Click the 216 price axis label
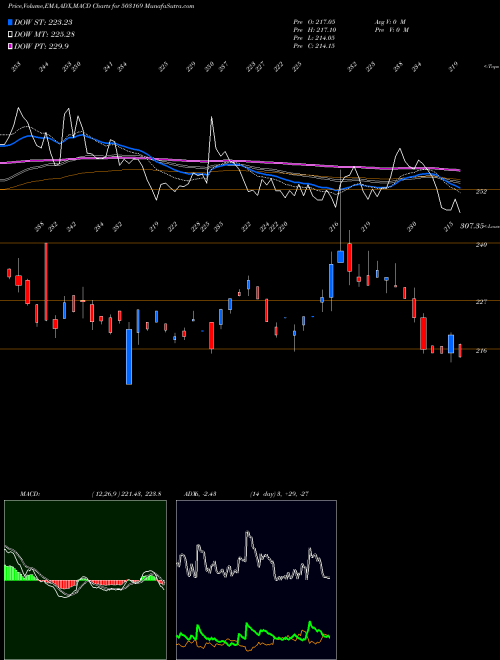500x660 pixels. [481, 351]
